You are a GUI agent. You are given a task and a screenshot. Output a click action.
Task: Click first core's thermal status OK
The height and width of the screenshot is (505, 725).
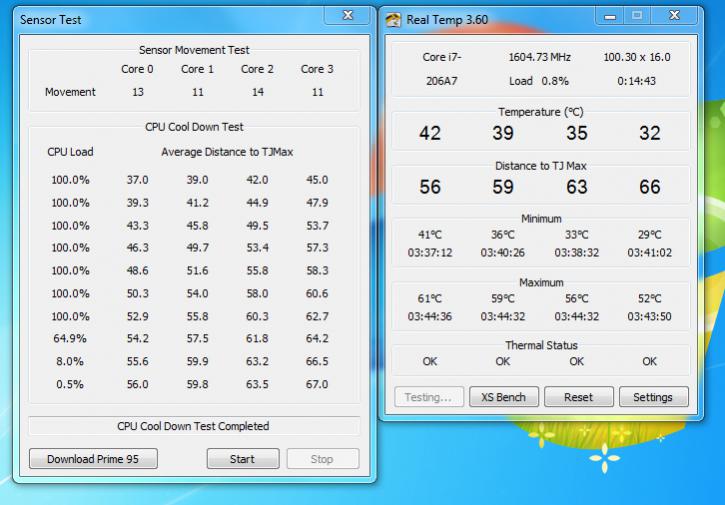[x=430, y=361]
